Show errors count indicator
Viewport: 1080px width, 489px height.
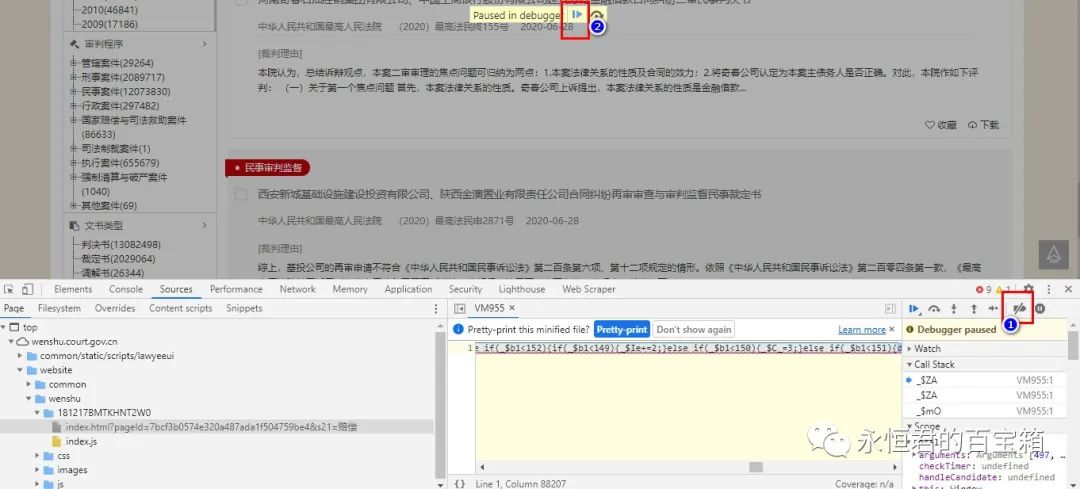984,289
